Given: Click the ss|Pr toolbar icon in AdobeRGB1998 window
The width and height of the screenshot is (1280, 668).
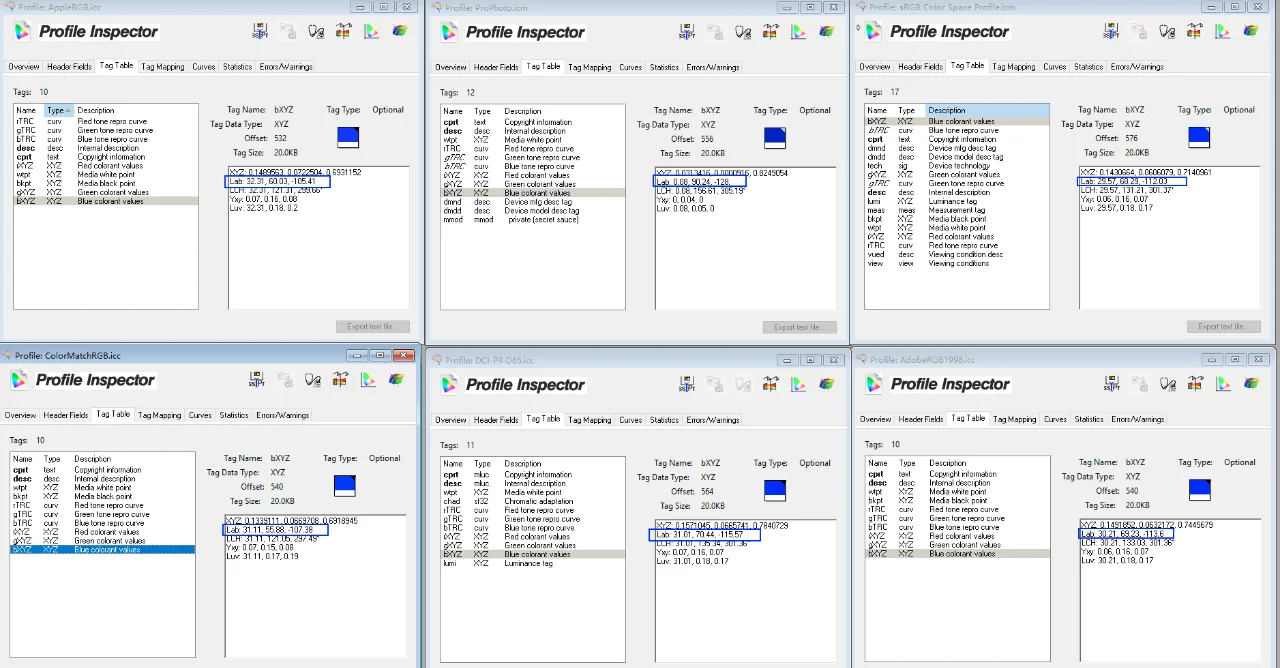Looking at the screenshot, I should (x=1111, y=383).
